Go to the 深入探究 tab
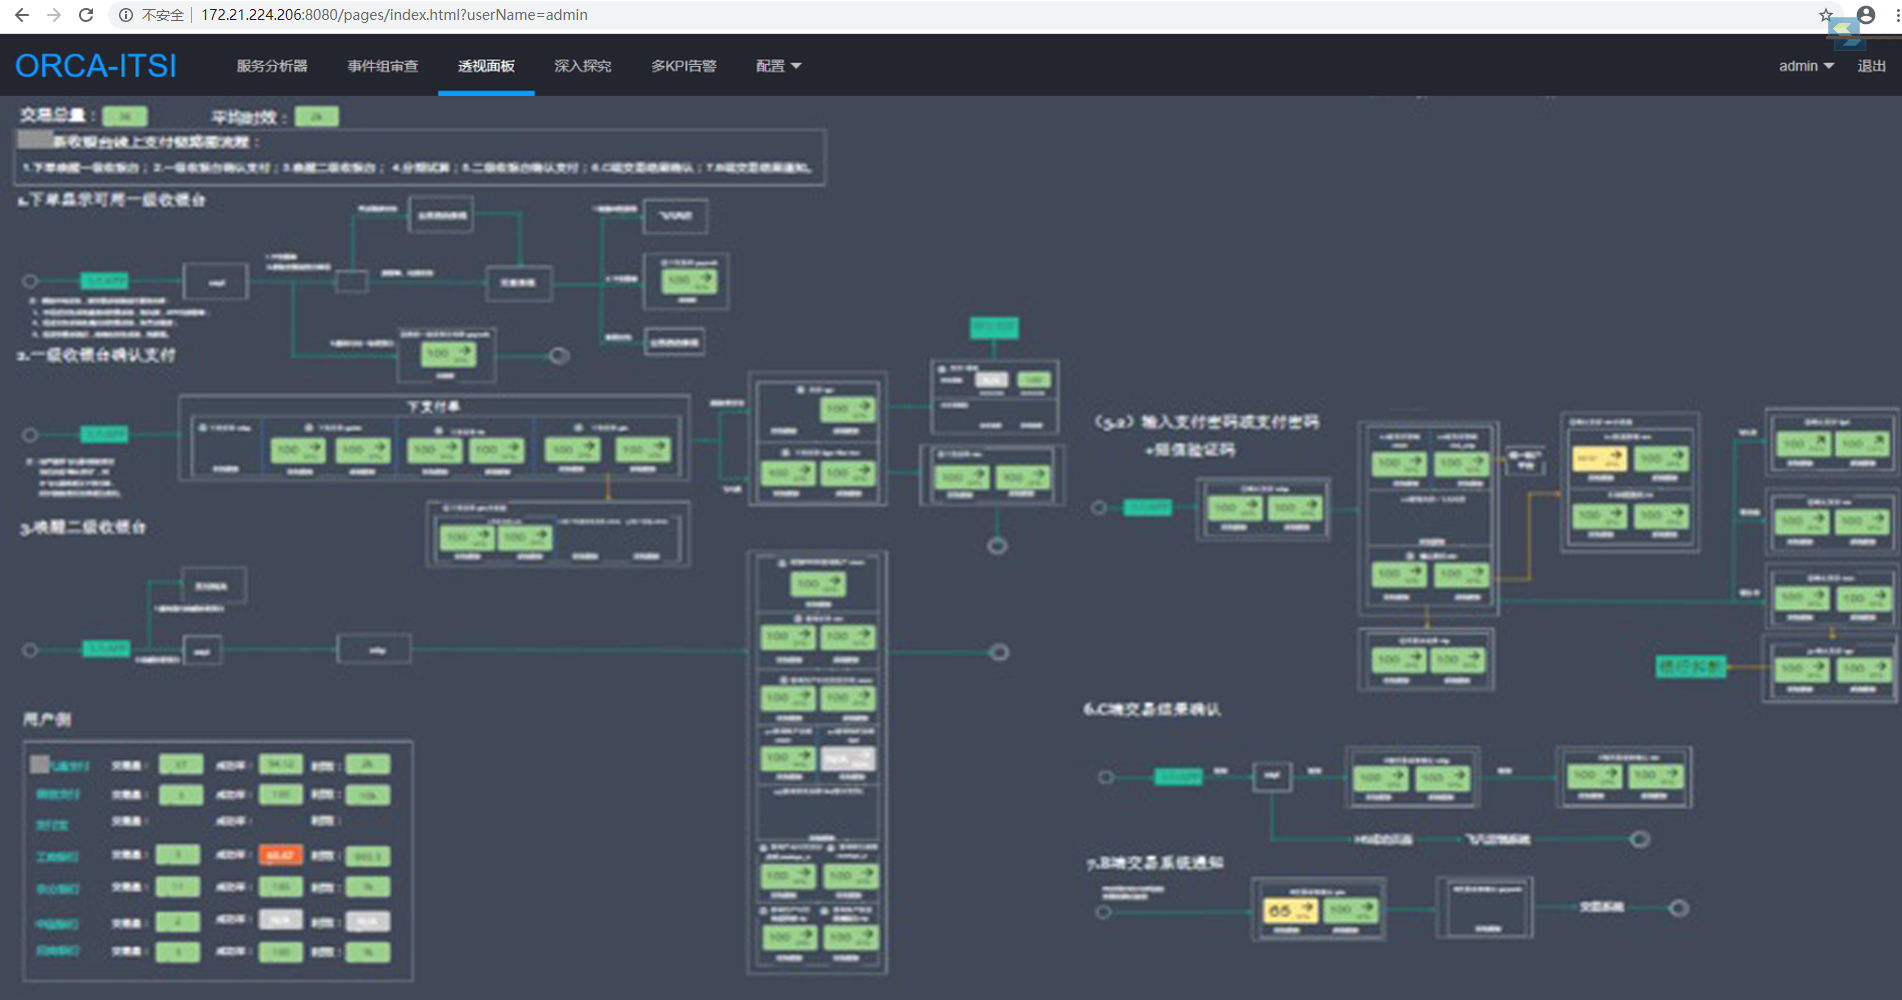Screen dimensions: 1902x1000 [583, 66]
